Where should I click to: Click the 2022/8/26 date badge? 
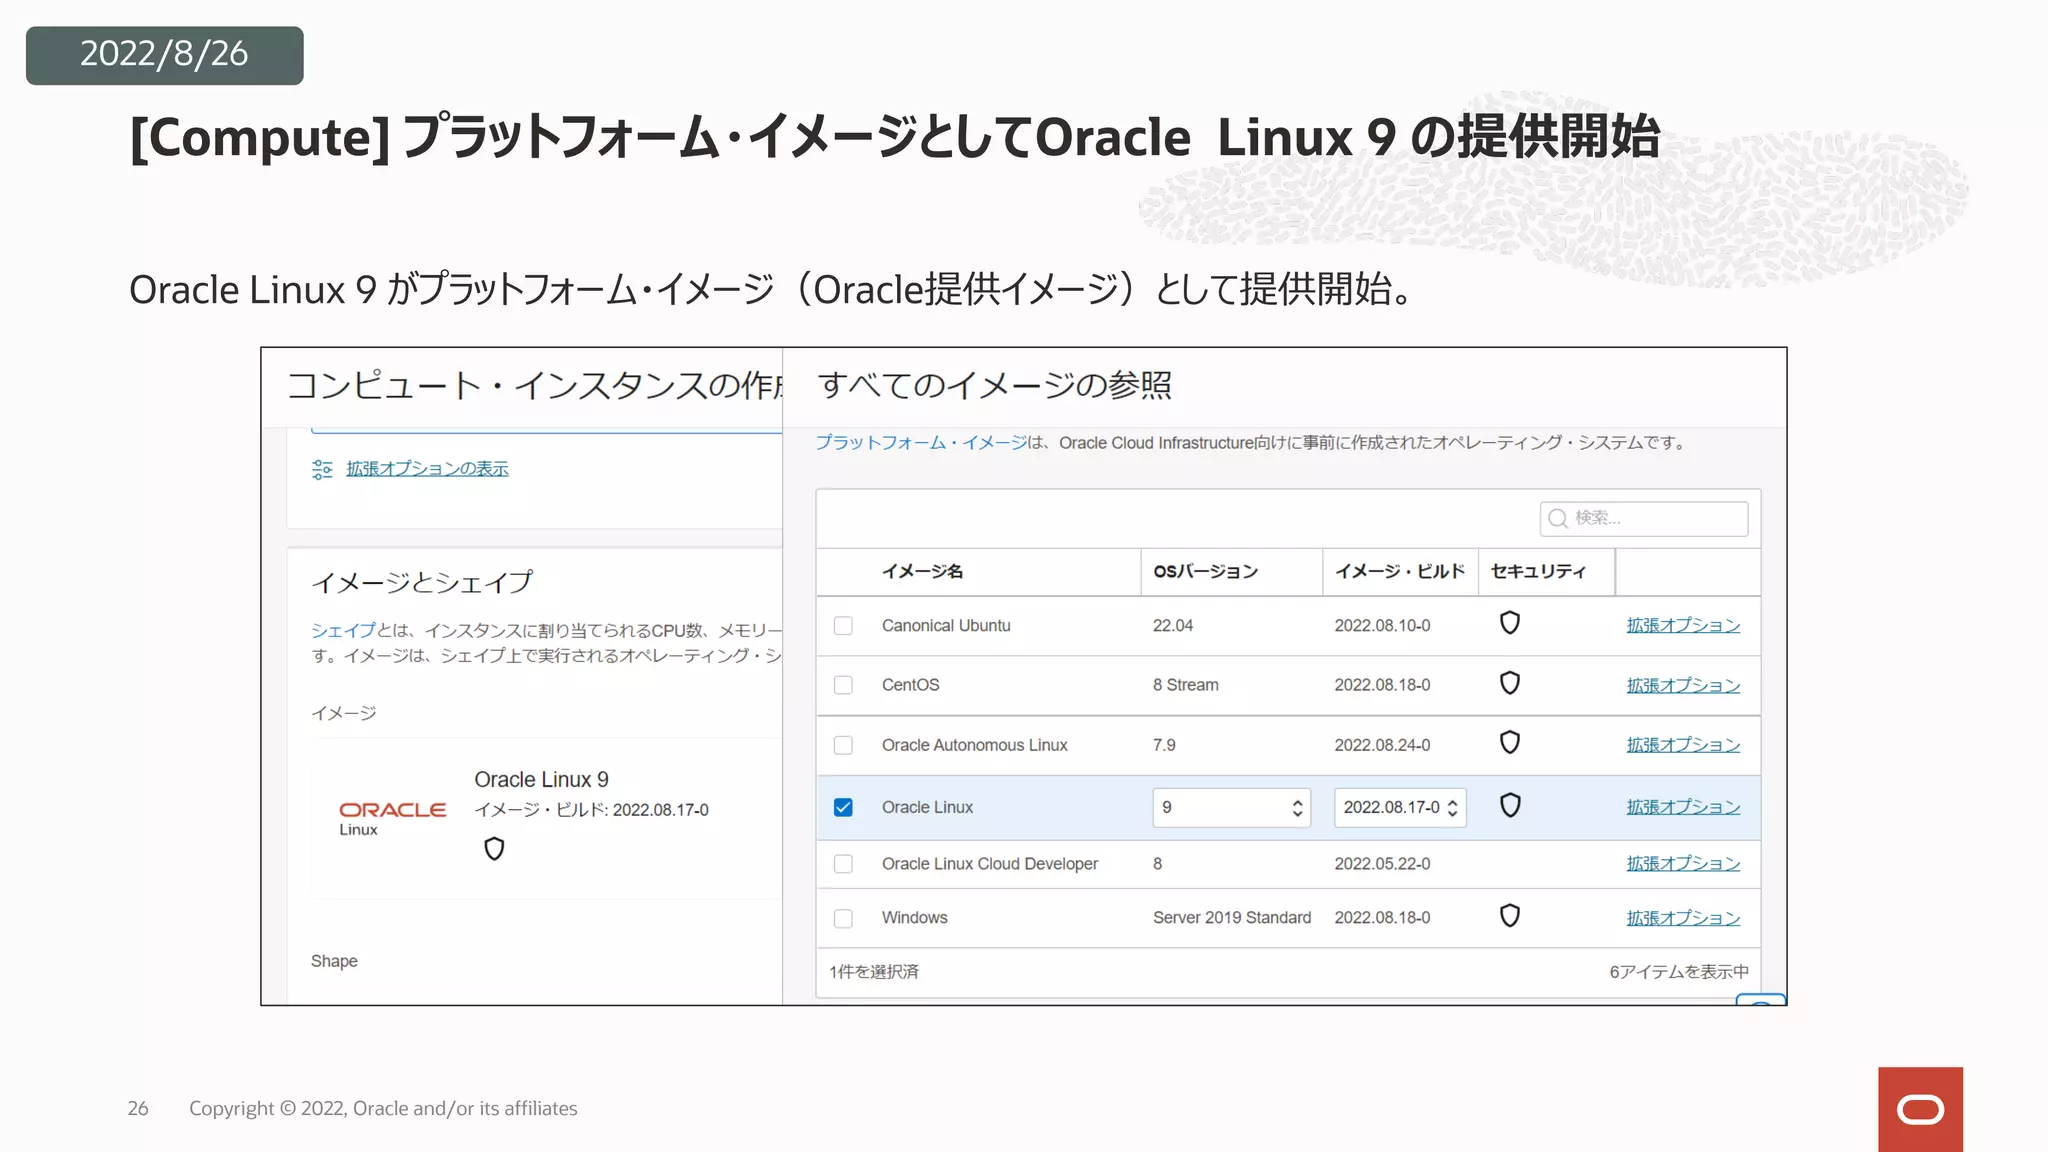click(165, 55)
